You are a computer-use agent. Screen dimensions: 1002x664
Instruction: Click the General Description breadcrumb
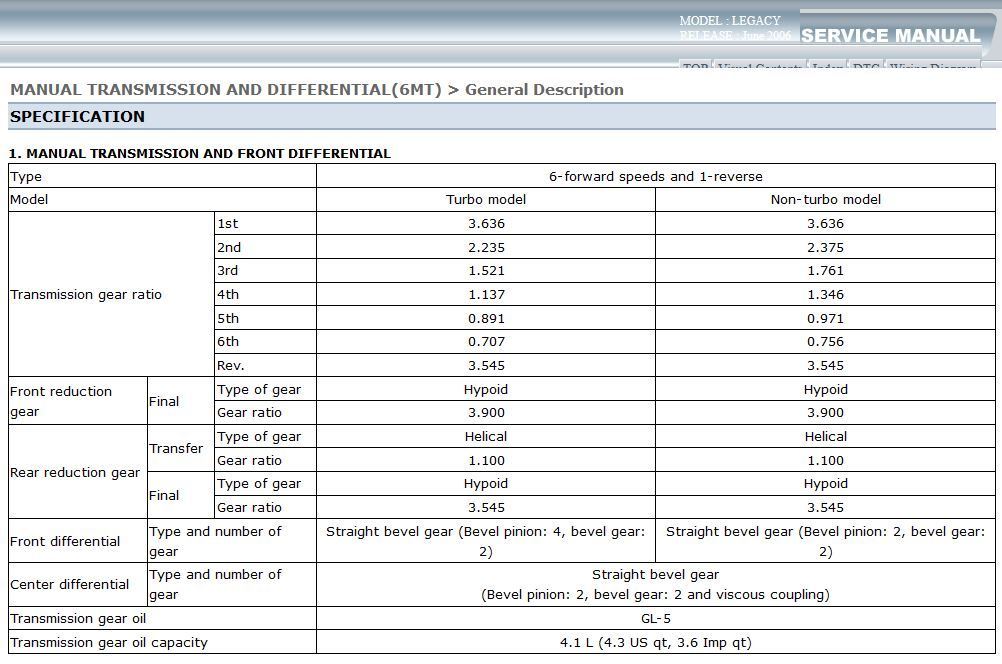click(x=544, y=90)
